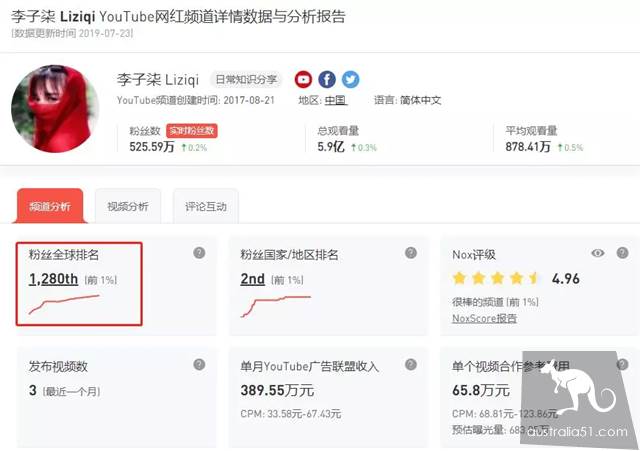The width and height of the screenshot is (640, 451).
Task: Click help icon on Nox评级 card
Action: point(622,253)
